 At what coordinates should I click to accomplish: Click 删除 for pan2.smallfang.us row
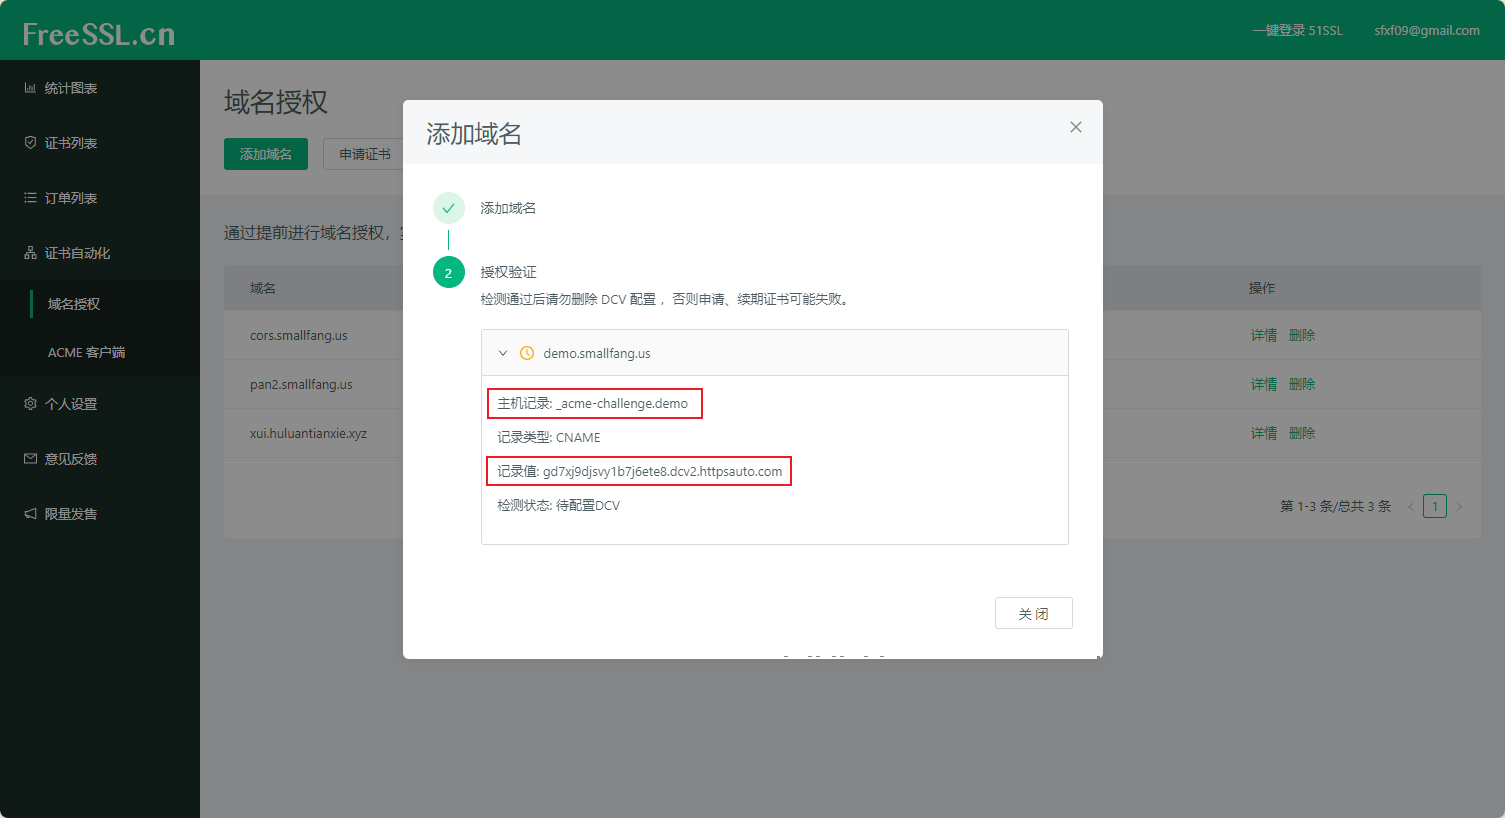(1302, 384)
